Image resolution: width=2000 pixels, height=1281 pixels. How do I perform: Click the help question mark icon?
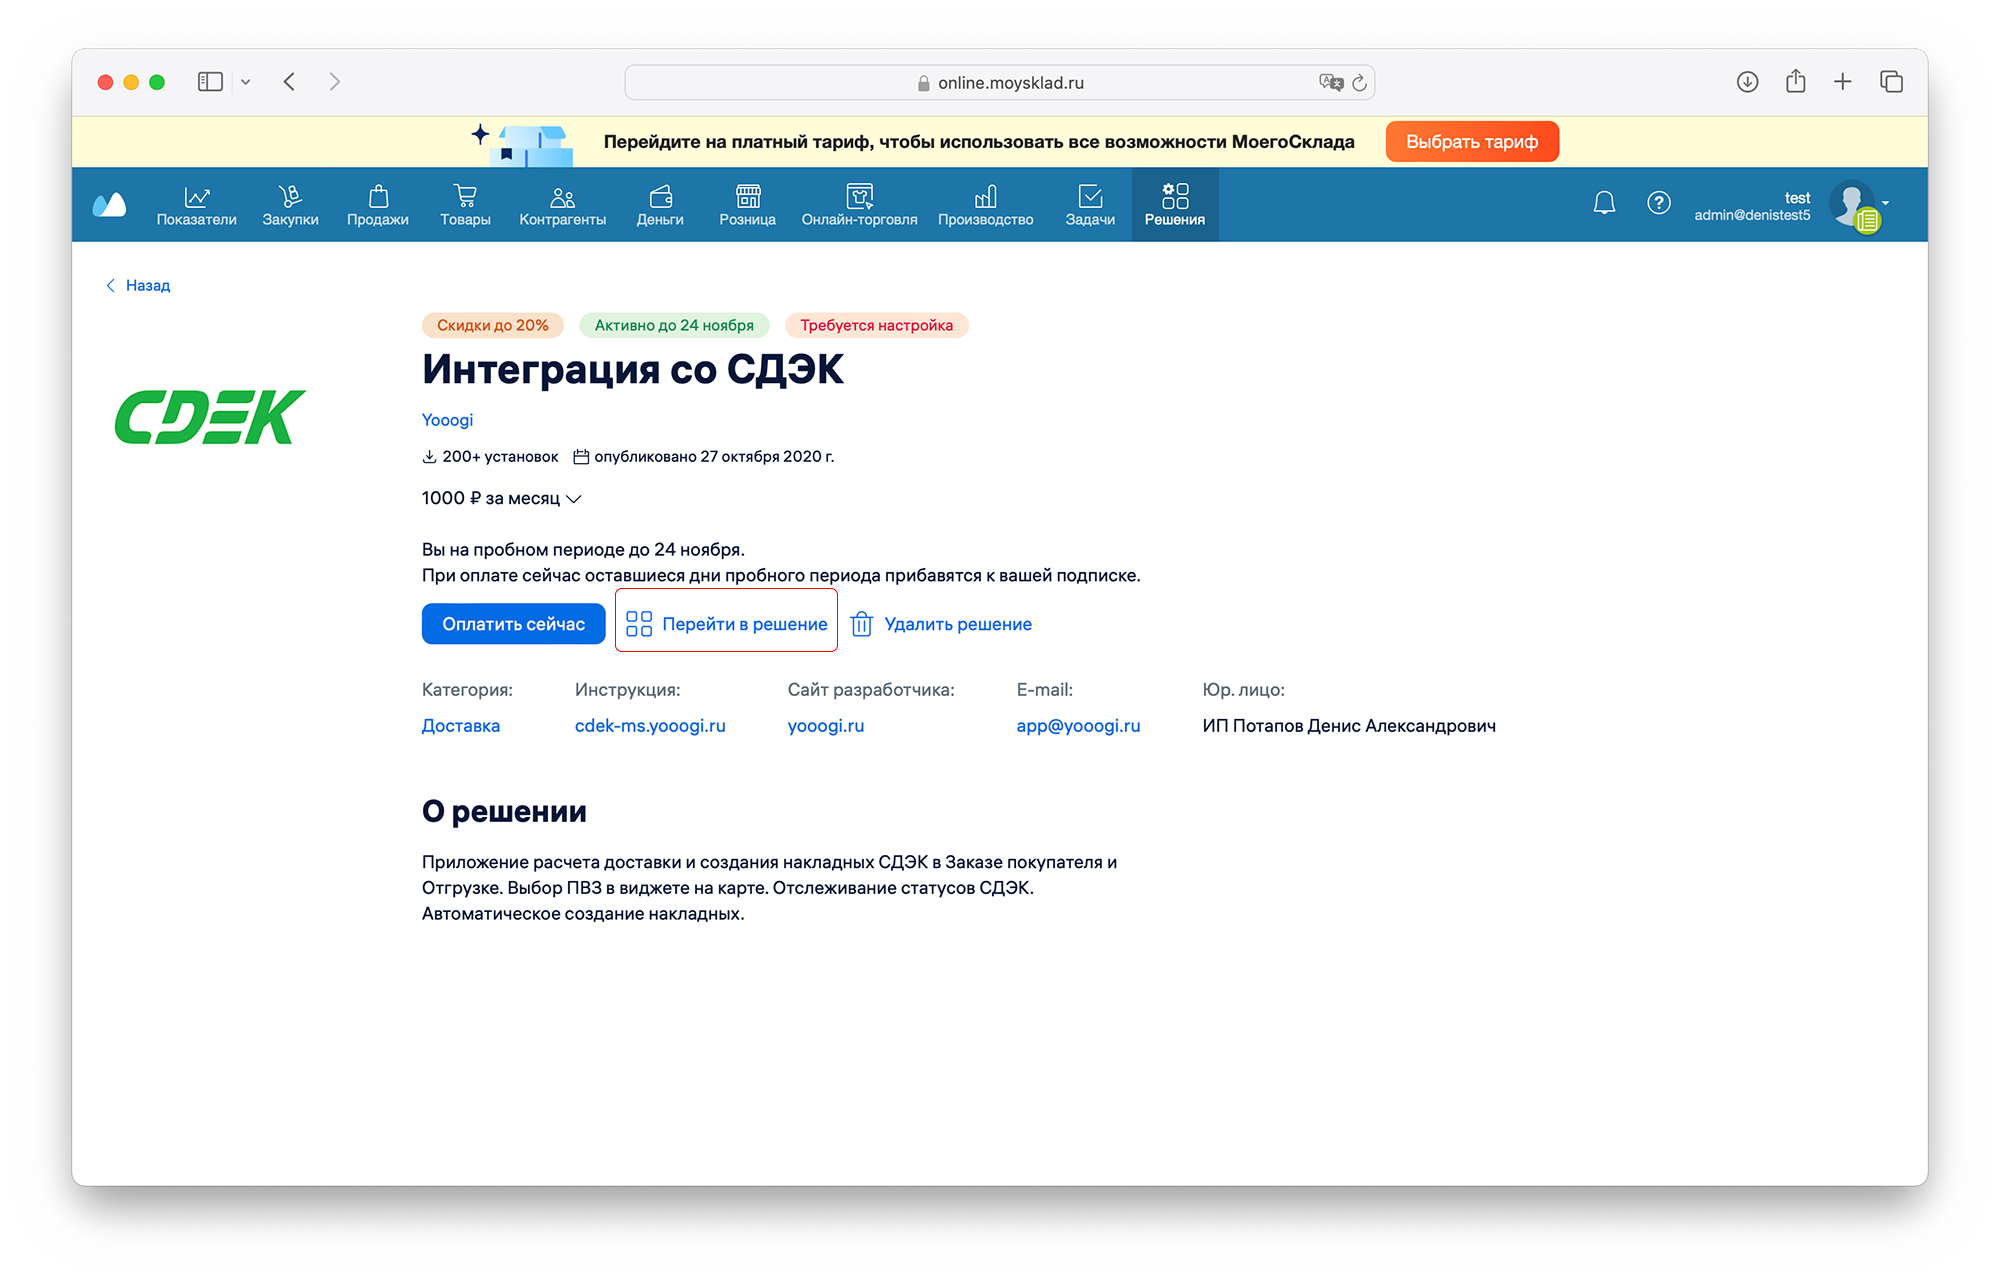click(x=1658, y=203)
